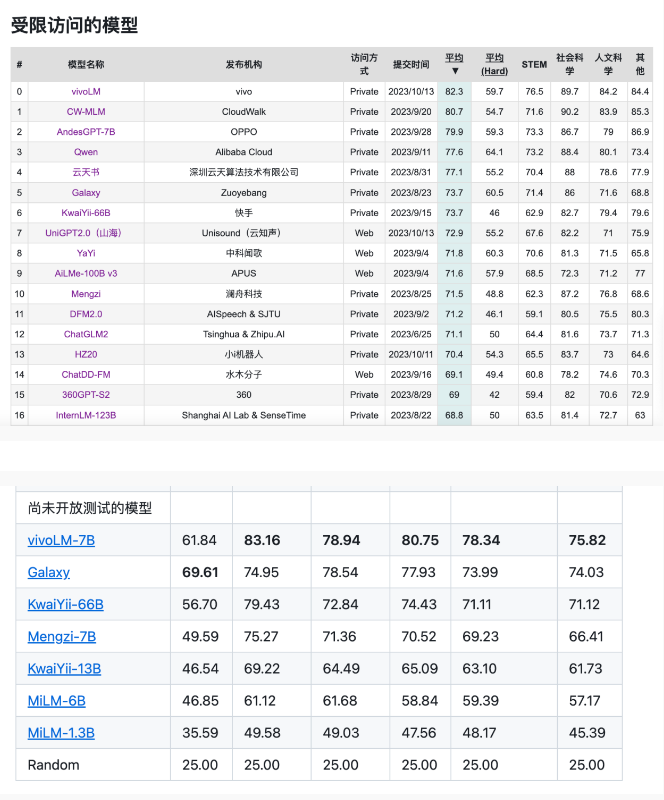Select the 64.1 hard score in Qwen row
This screenshot has height=800, width=664.
[x=495, y=152]
